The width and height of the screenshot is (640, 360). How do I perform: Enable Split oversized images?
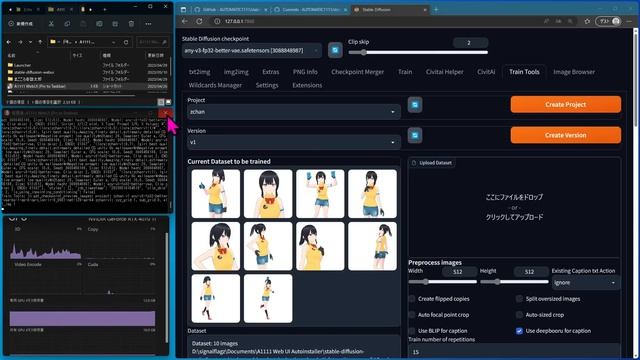click(519, 299)
